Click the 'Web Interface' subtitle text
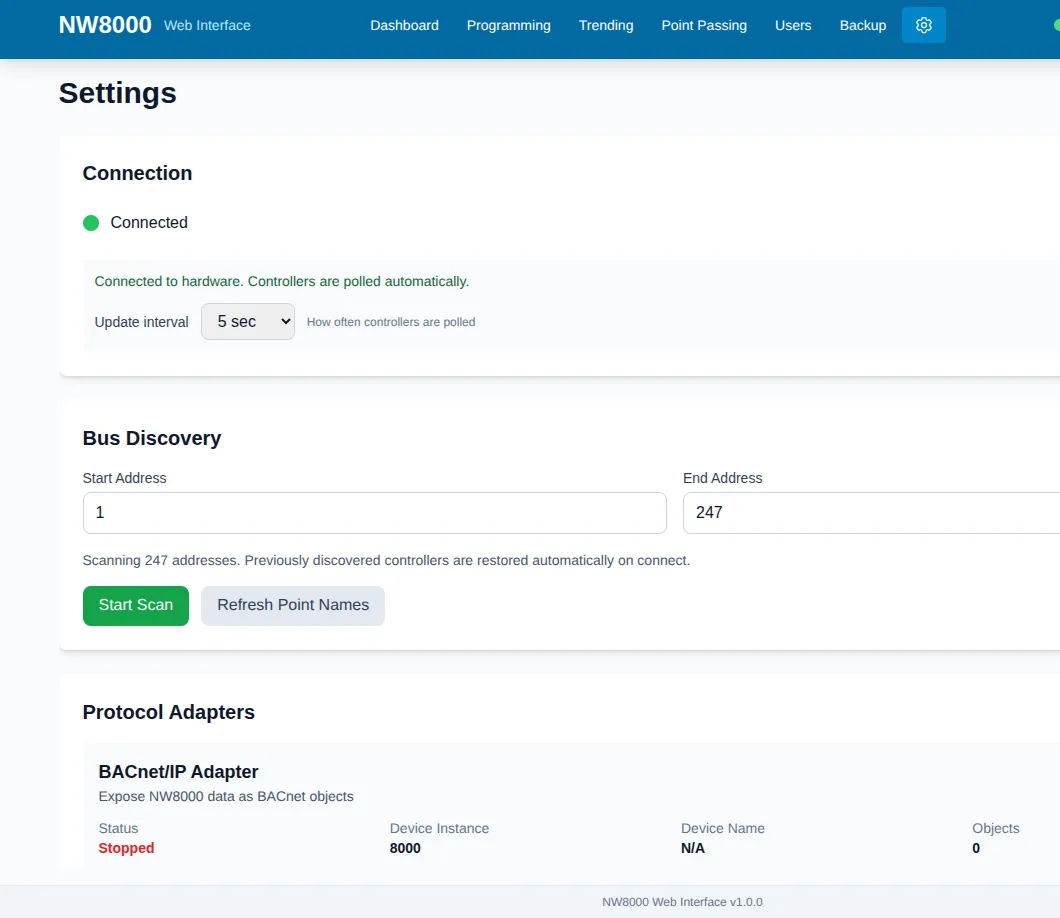This screenshot has width=1060, height=918. click(207, 26)
